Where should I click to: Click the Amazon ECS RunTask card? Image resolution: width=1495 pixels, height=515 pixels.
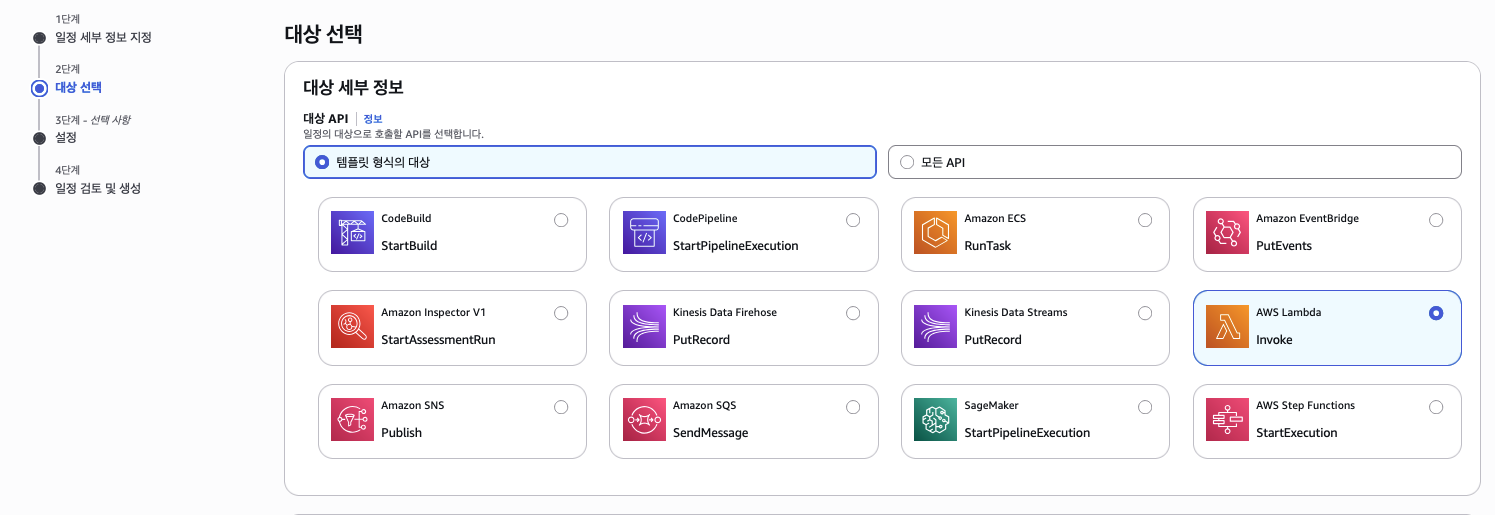1034,234
